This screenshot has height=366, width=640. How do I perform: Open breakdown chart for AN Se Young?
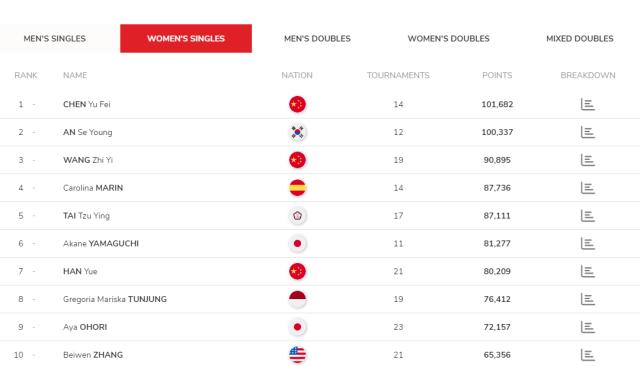pos(587,132)
